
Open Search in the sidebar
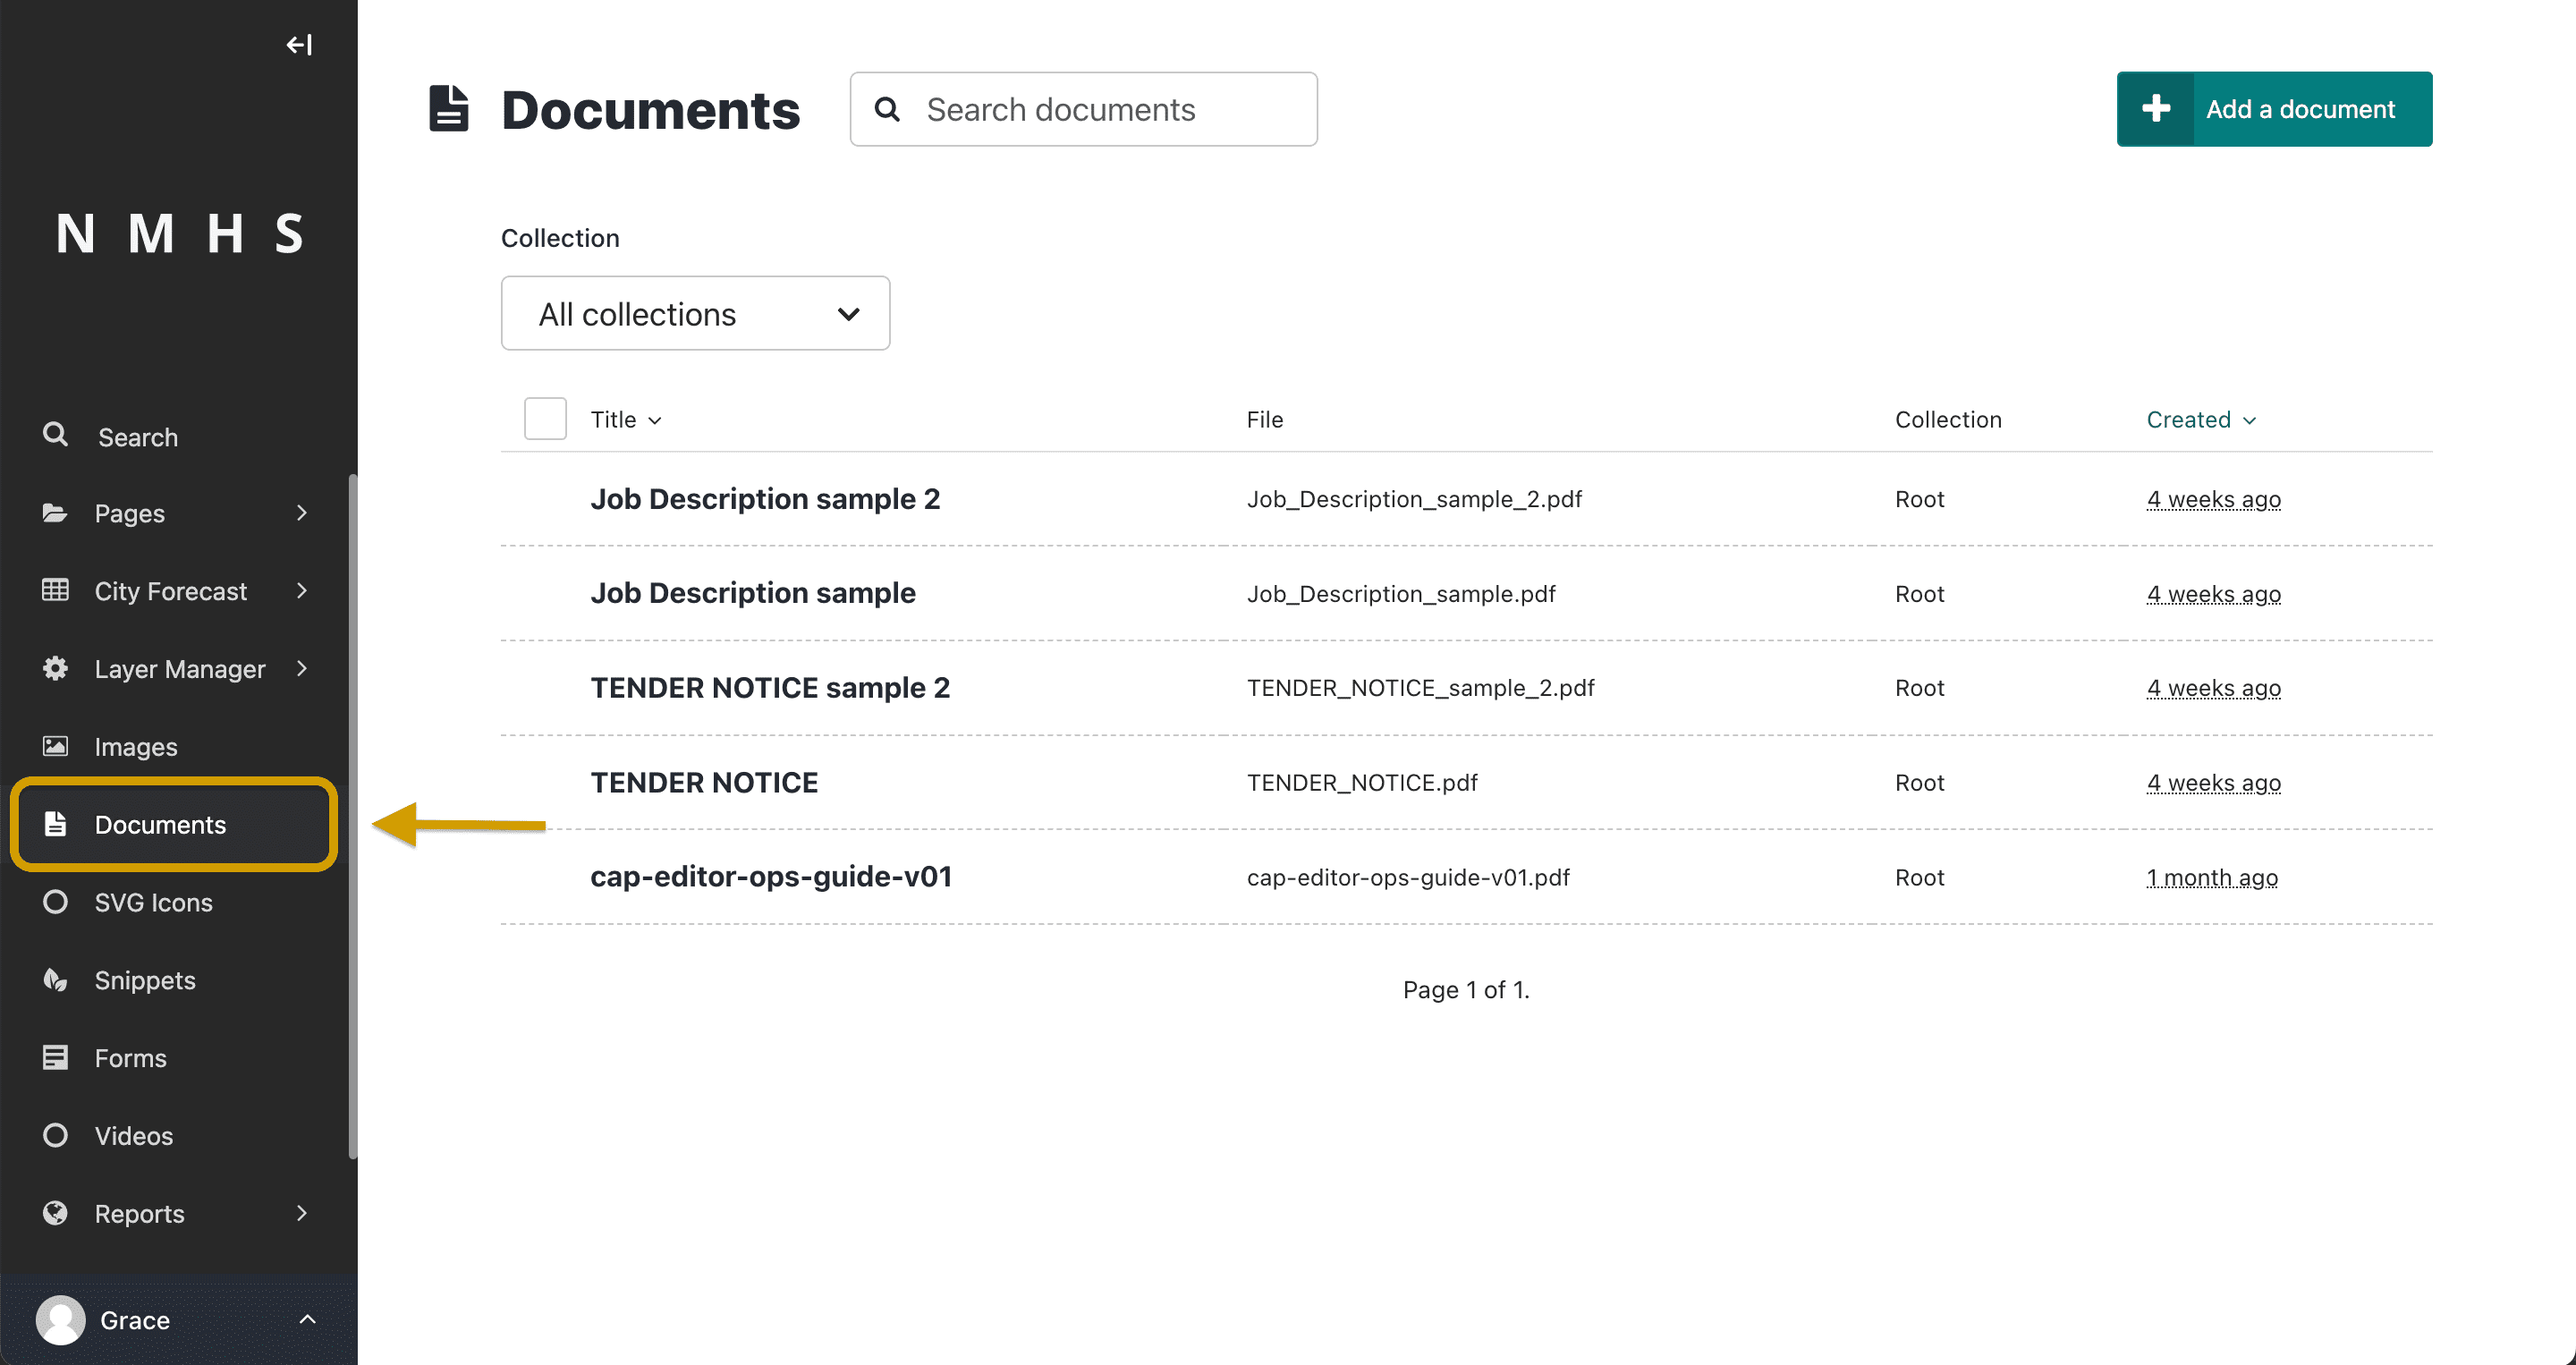(138, 437)
